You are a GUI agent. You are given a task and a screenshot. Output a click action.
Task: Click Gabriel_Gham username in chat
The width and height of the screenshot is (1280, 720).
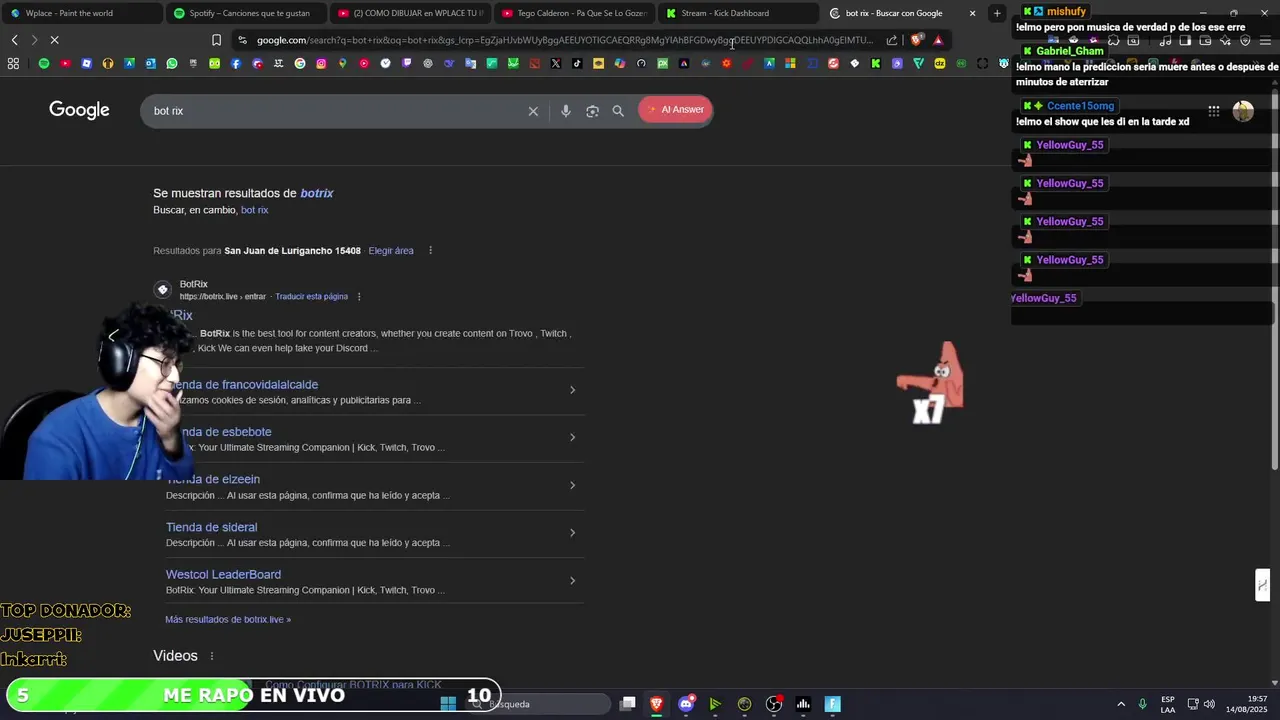[1070, 51]
